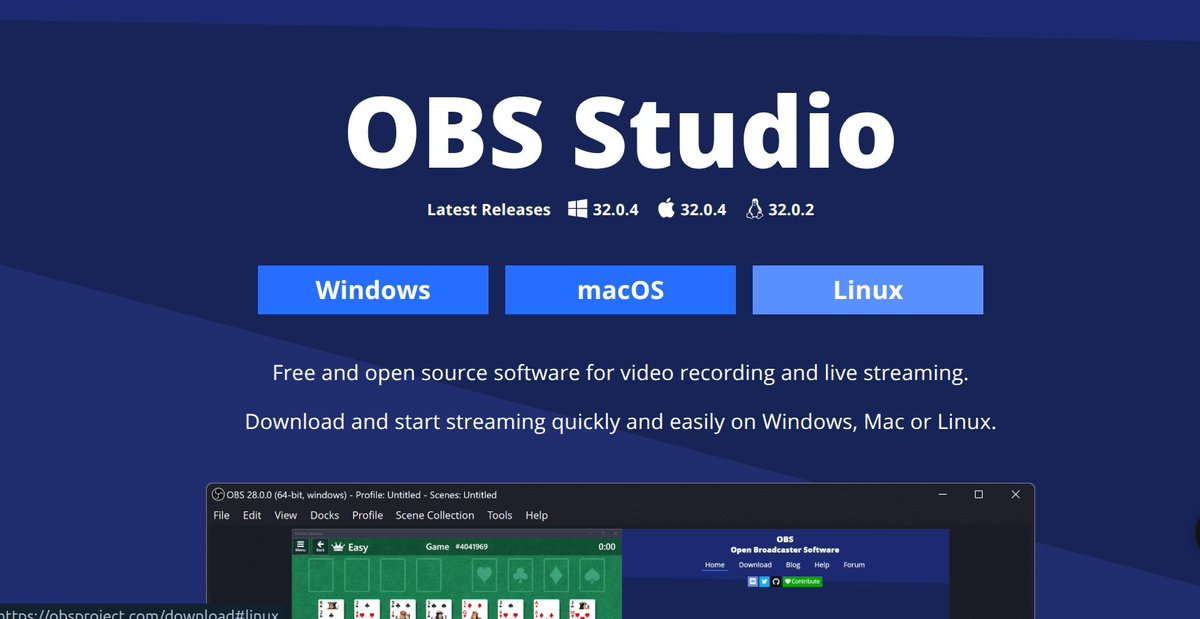Click the solitaire Menu hamburger icon
Screen dimensions: 1200x619
click(x=300, y=546)
